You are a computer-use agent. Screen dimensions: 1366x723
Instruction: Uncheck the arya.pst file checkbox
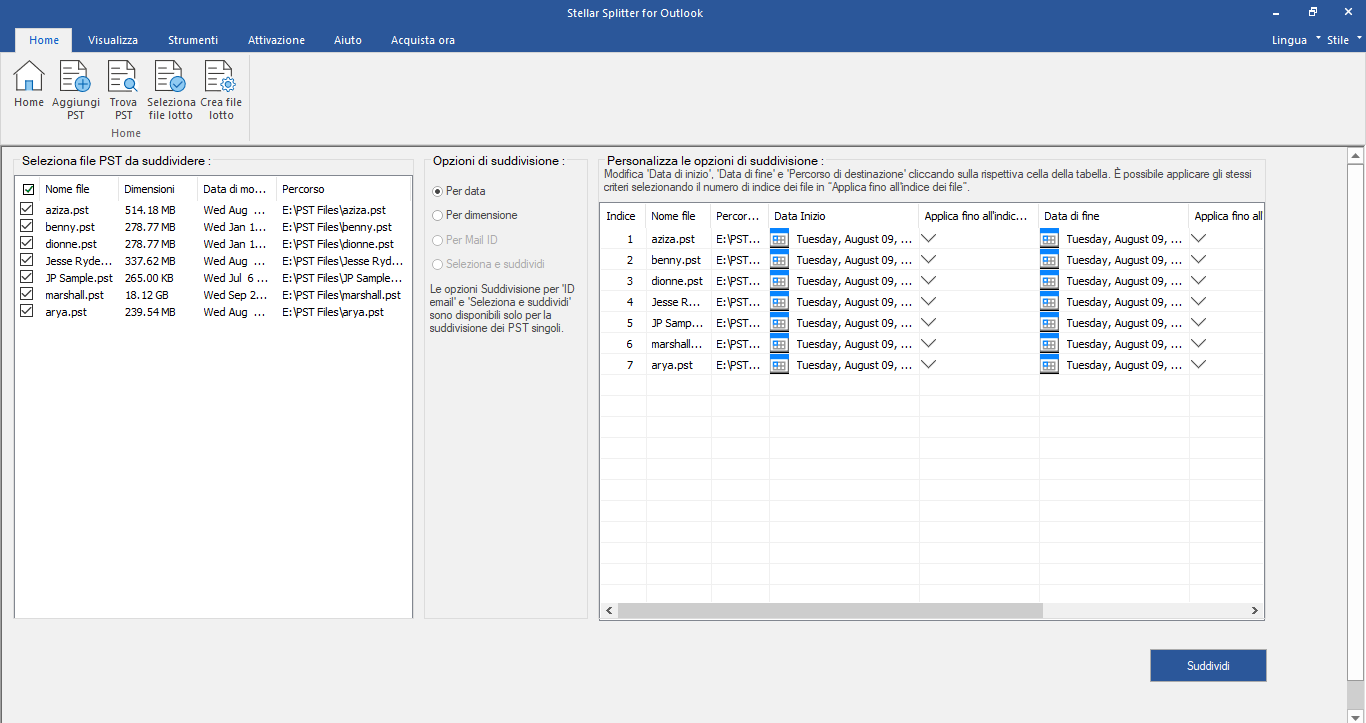click(x=27, y=312)
